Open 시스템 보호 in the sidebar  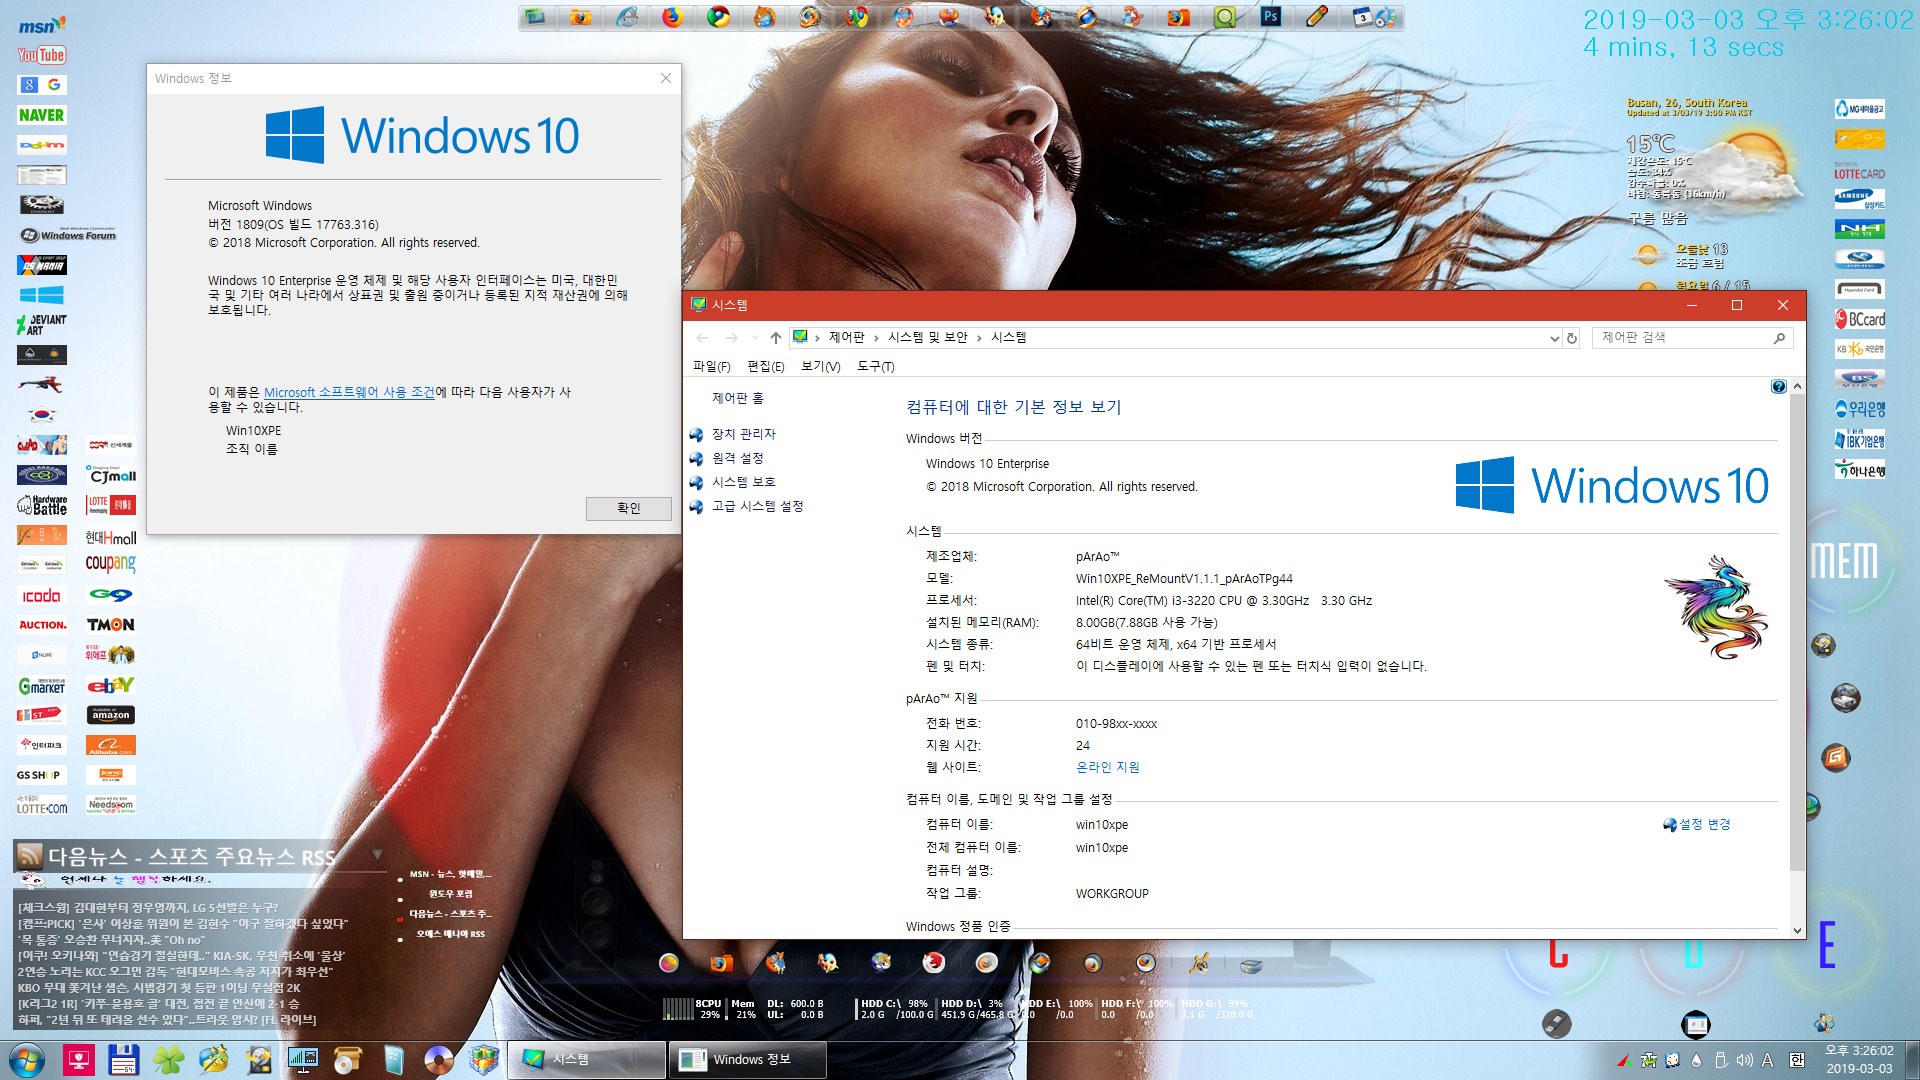point(744,482)
